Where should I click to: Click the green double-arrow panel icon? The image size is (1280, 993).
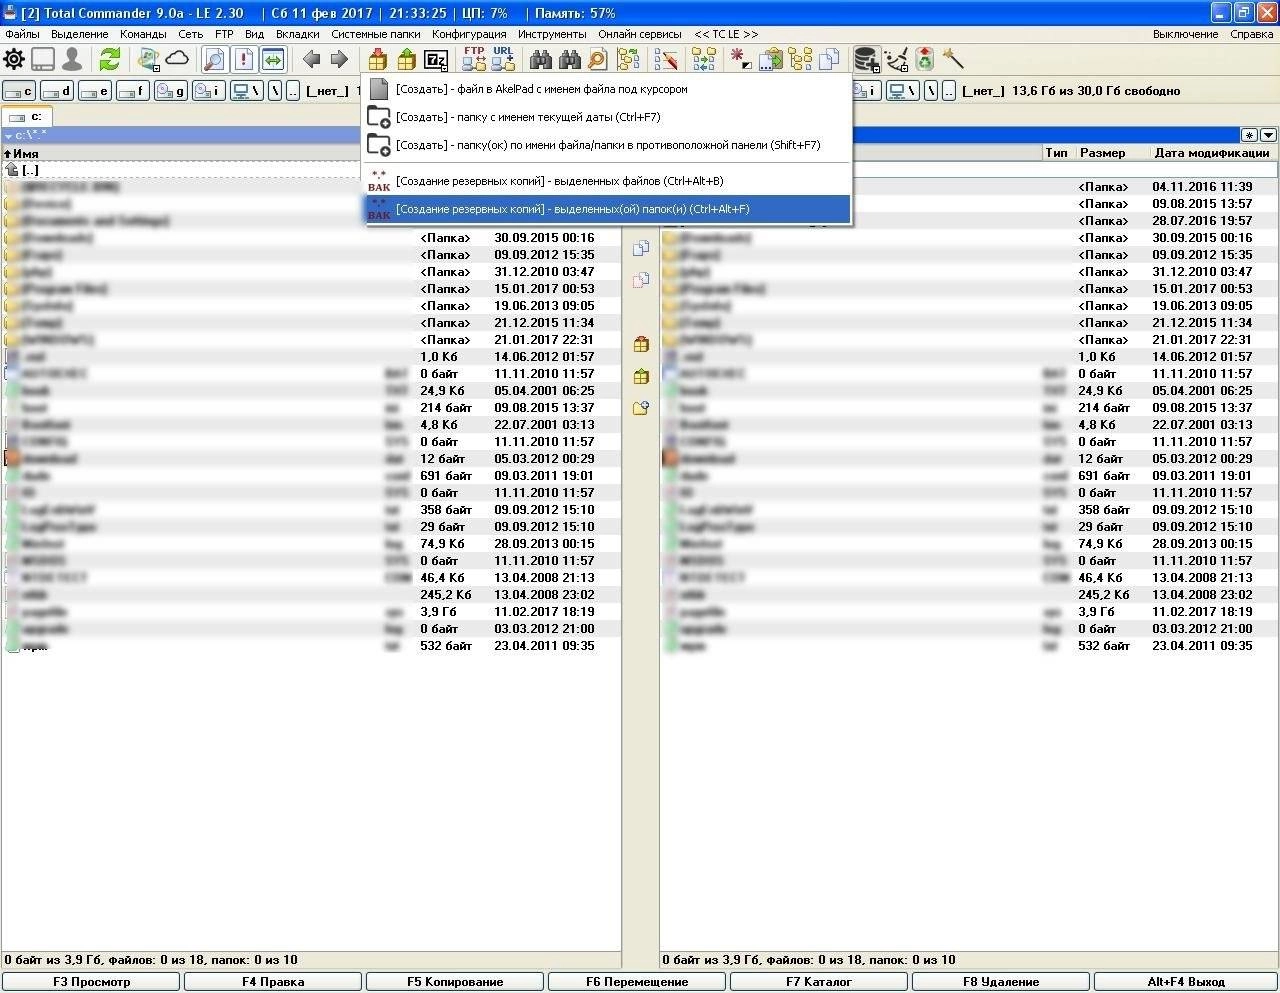273,60
